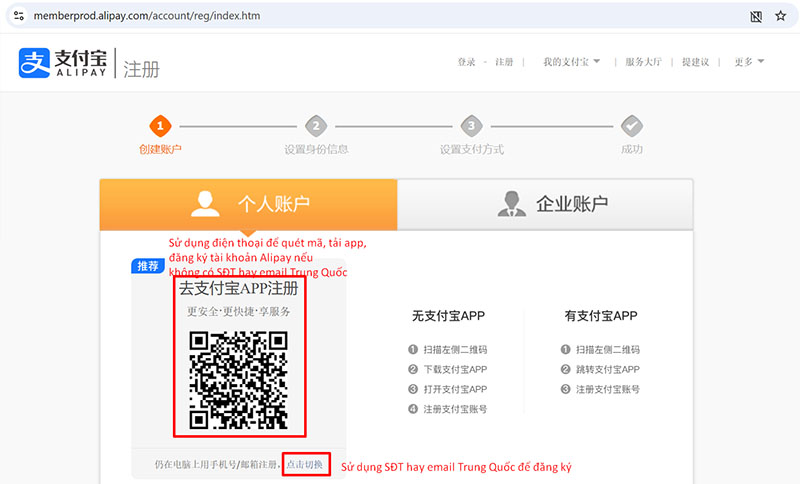The width and height of the screenshot is (800, 484).
Task: Click the Alipay registration QR code
Action: click(238, 380)
